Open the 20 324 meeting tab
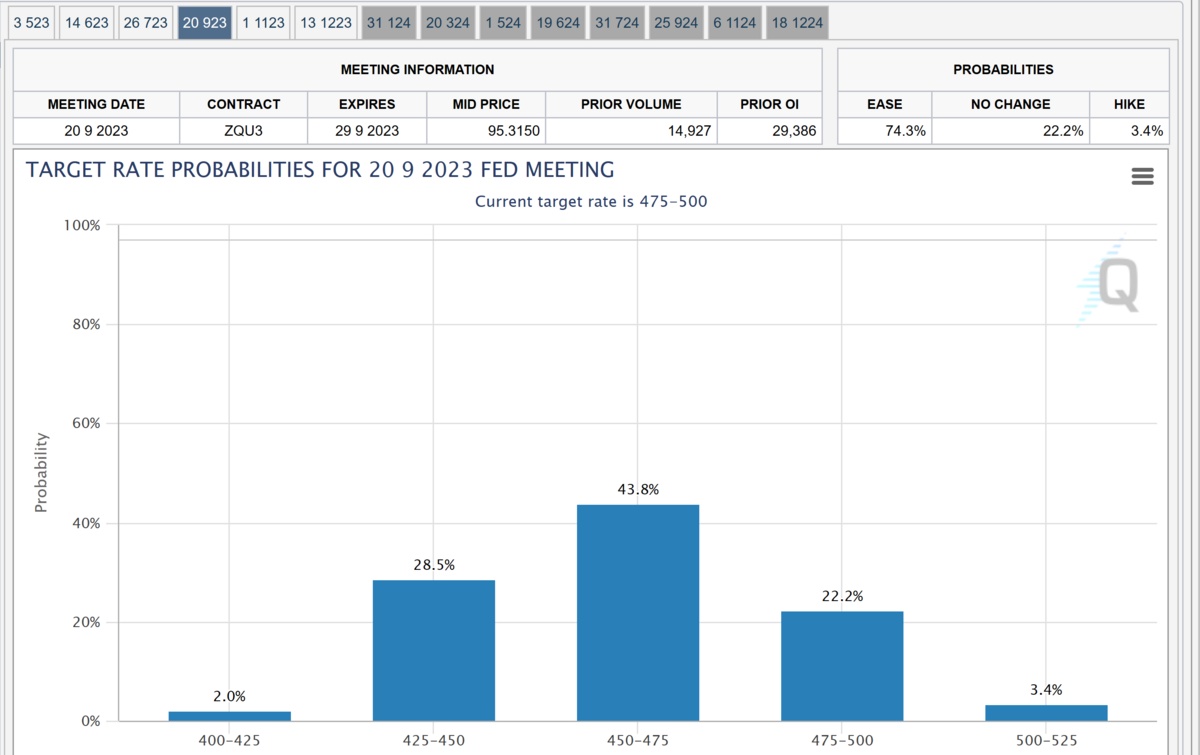Viewport: 1200px width, 755px height. (447, 22)
